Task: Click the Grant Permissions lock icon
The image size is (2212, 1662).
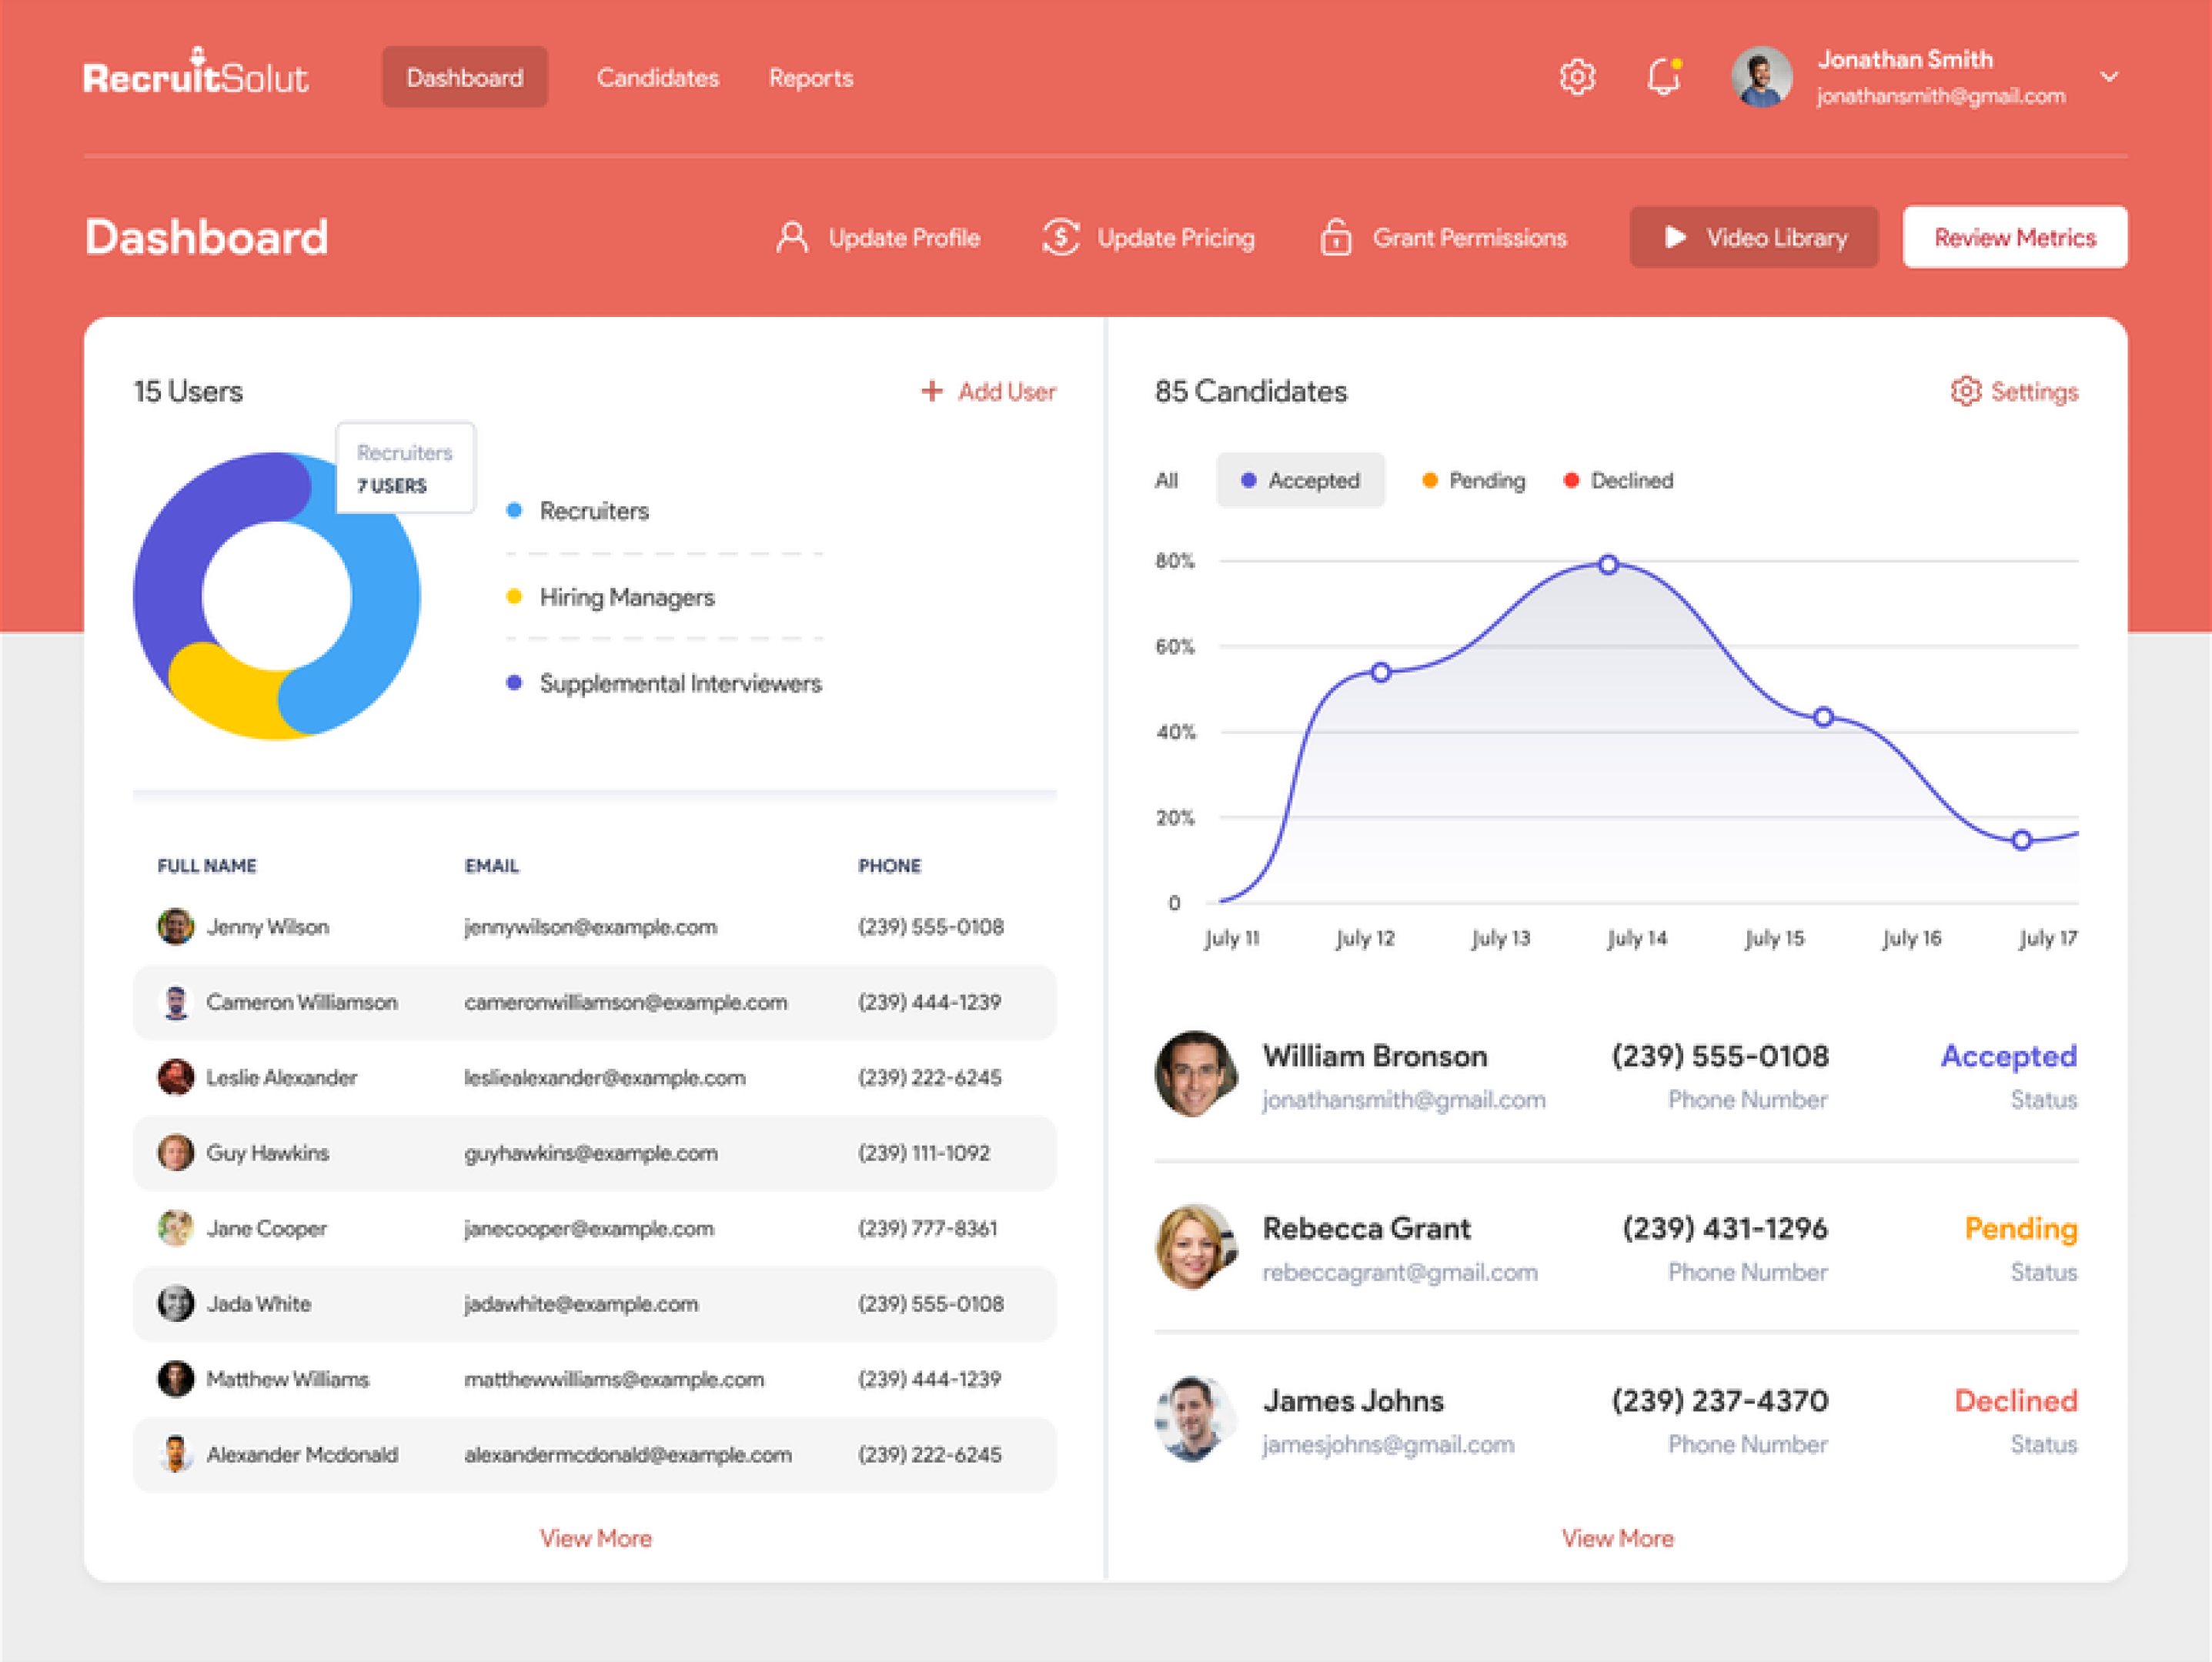Action: tap(1335, 238)
